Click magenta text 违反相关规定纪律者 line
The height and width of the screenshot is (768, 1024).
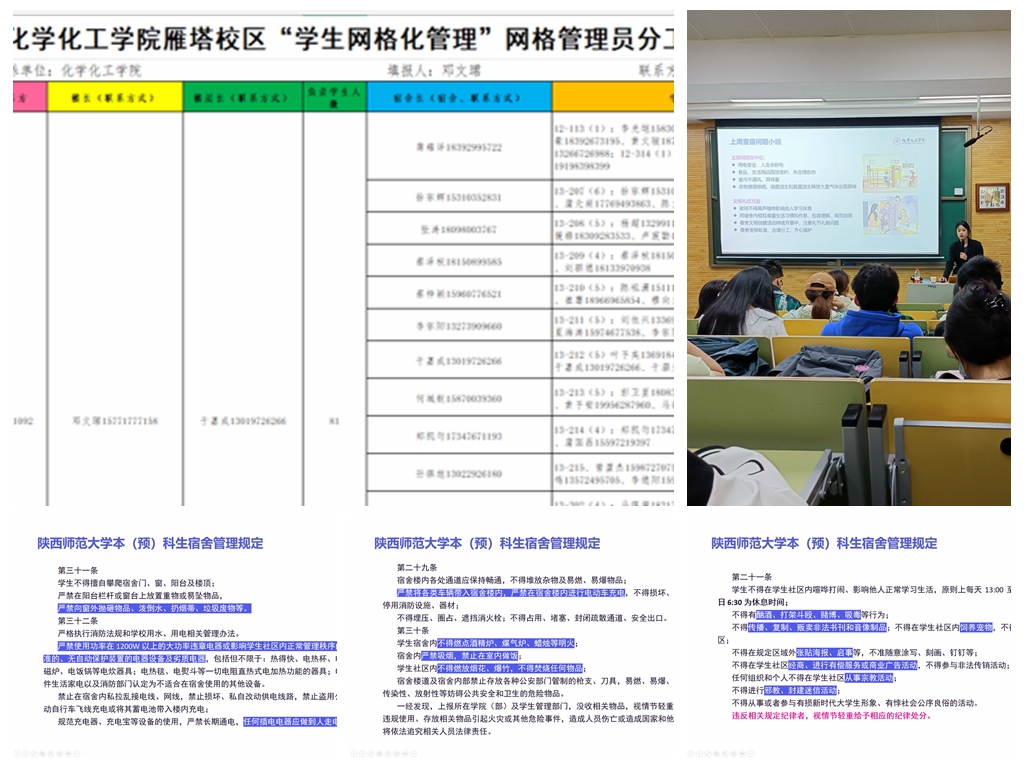[x=831, y=716]
